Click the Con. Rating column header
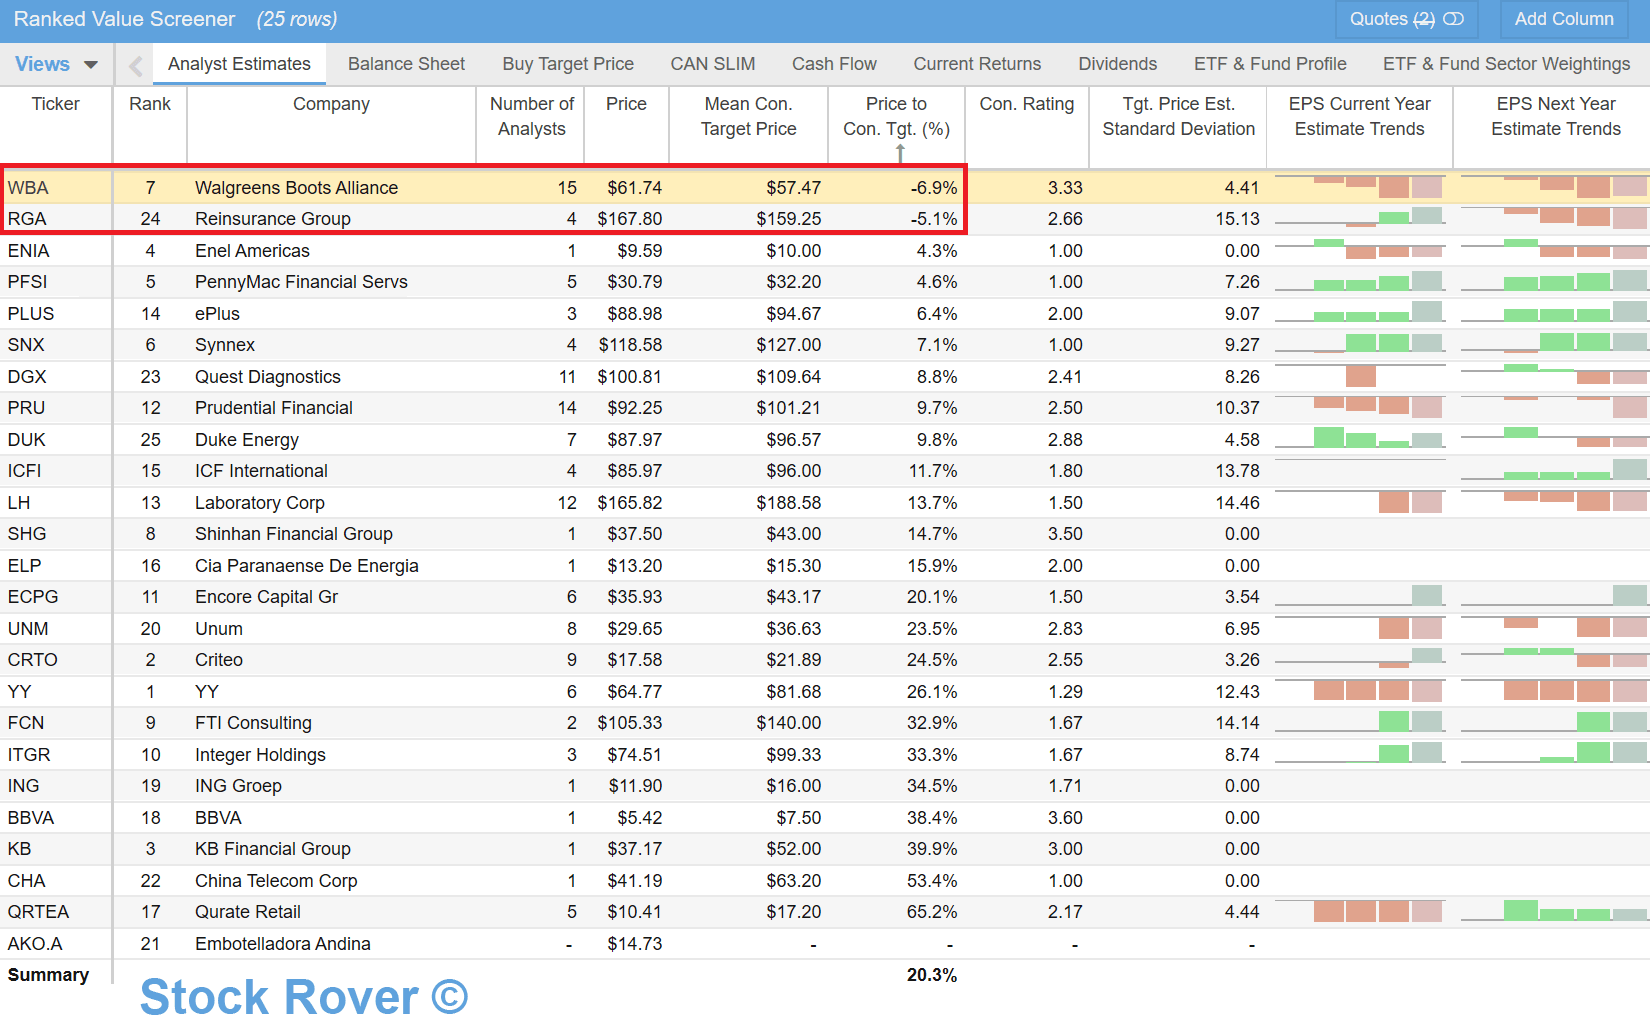 click(x=1026, y=104)
